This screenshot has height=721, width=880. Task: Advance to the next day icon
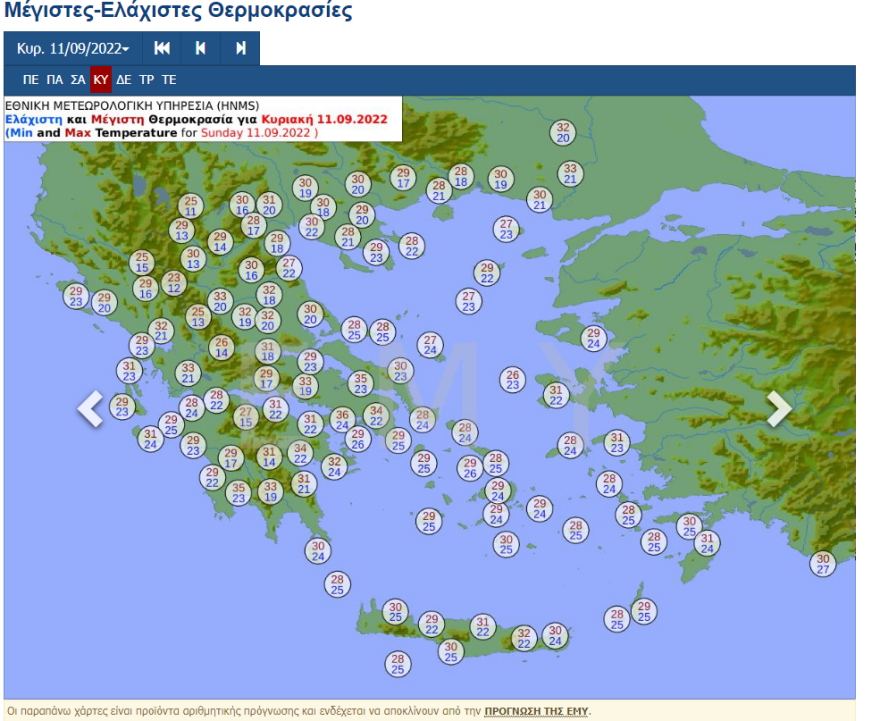pos(240,48)
